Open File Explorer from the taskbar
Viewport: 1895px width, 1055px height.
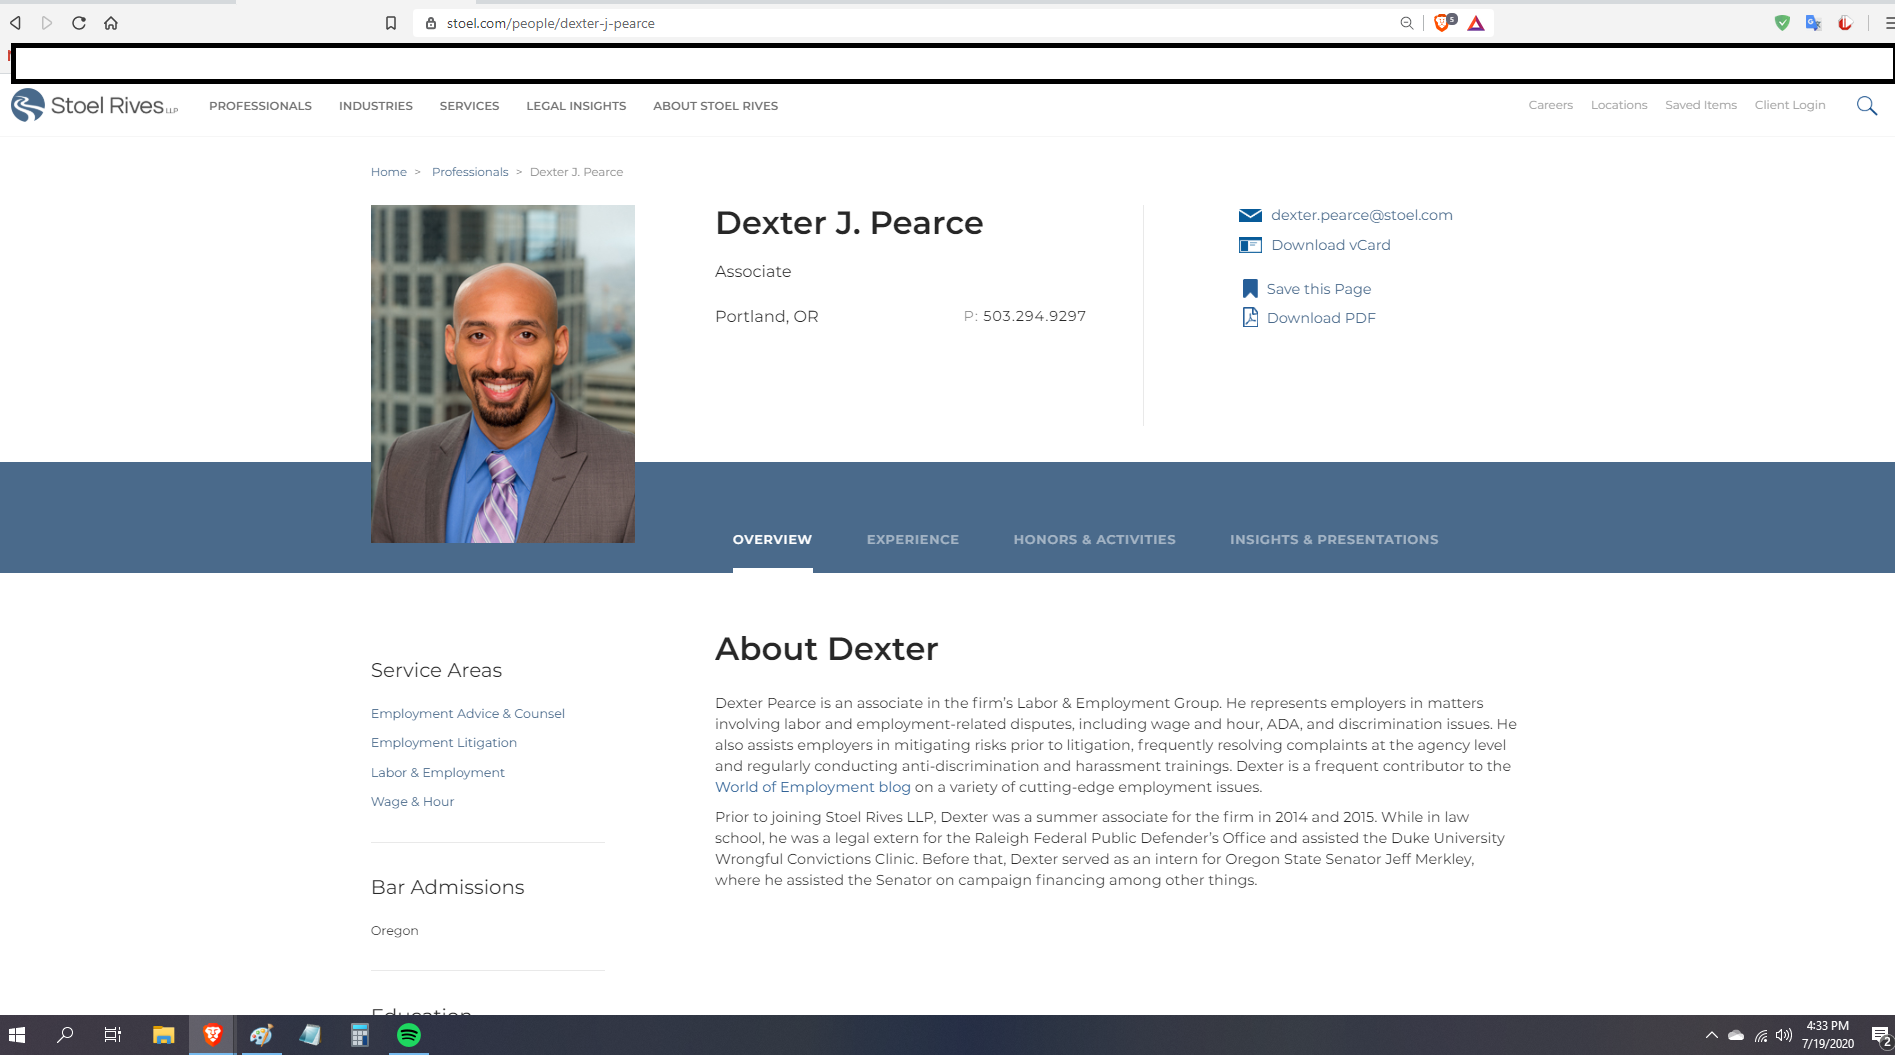click(163, 1035)
